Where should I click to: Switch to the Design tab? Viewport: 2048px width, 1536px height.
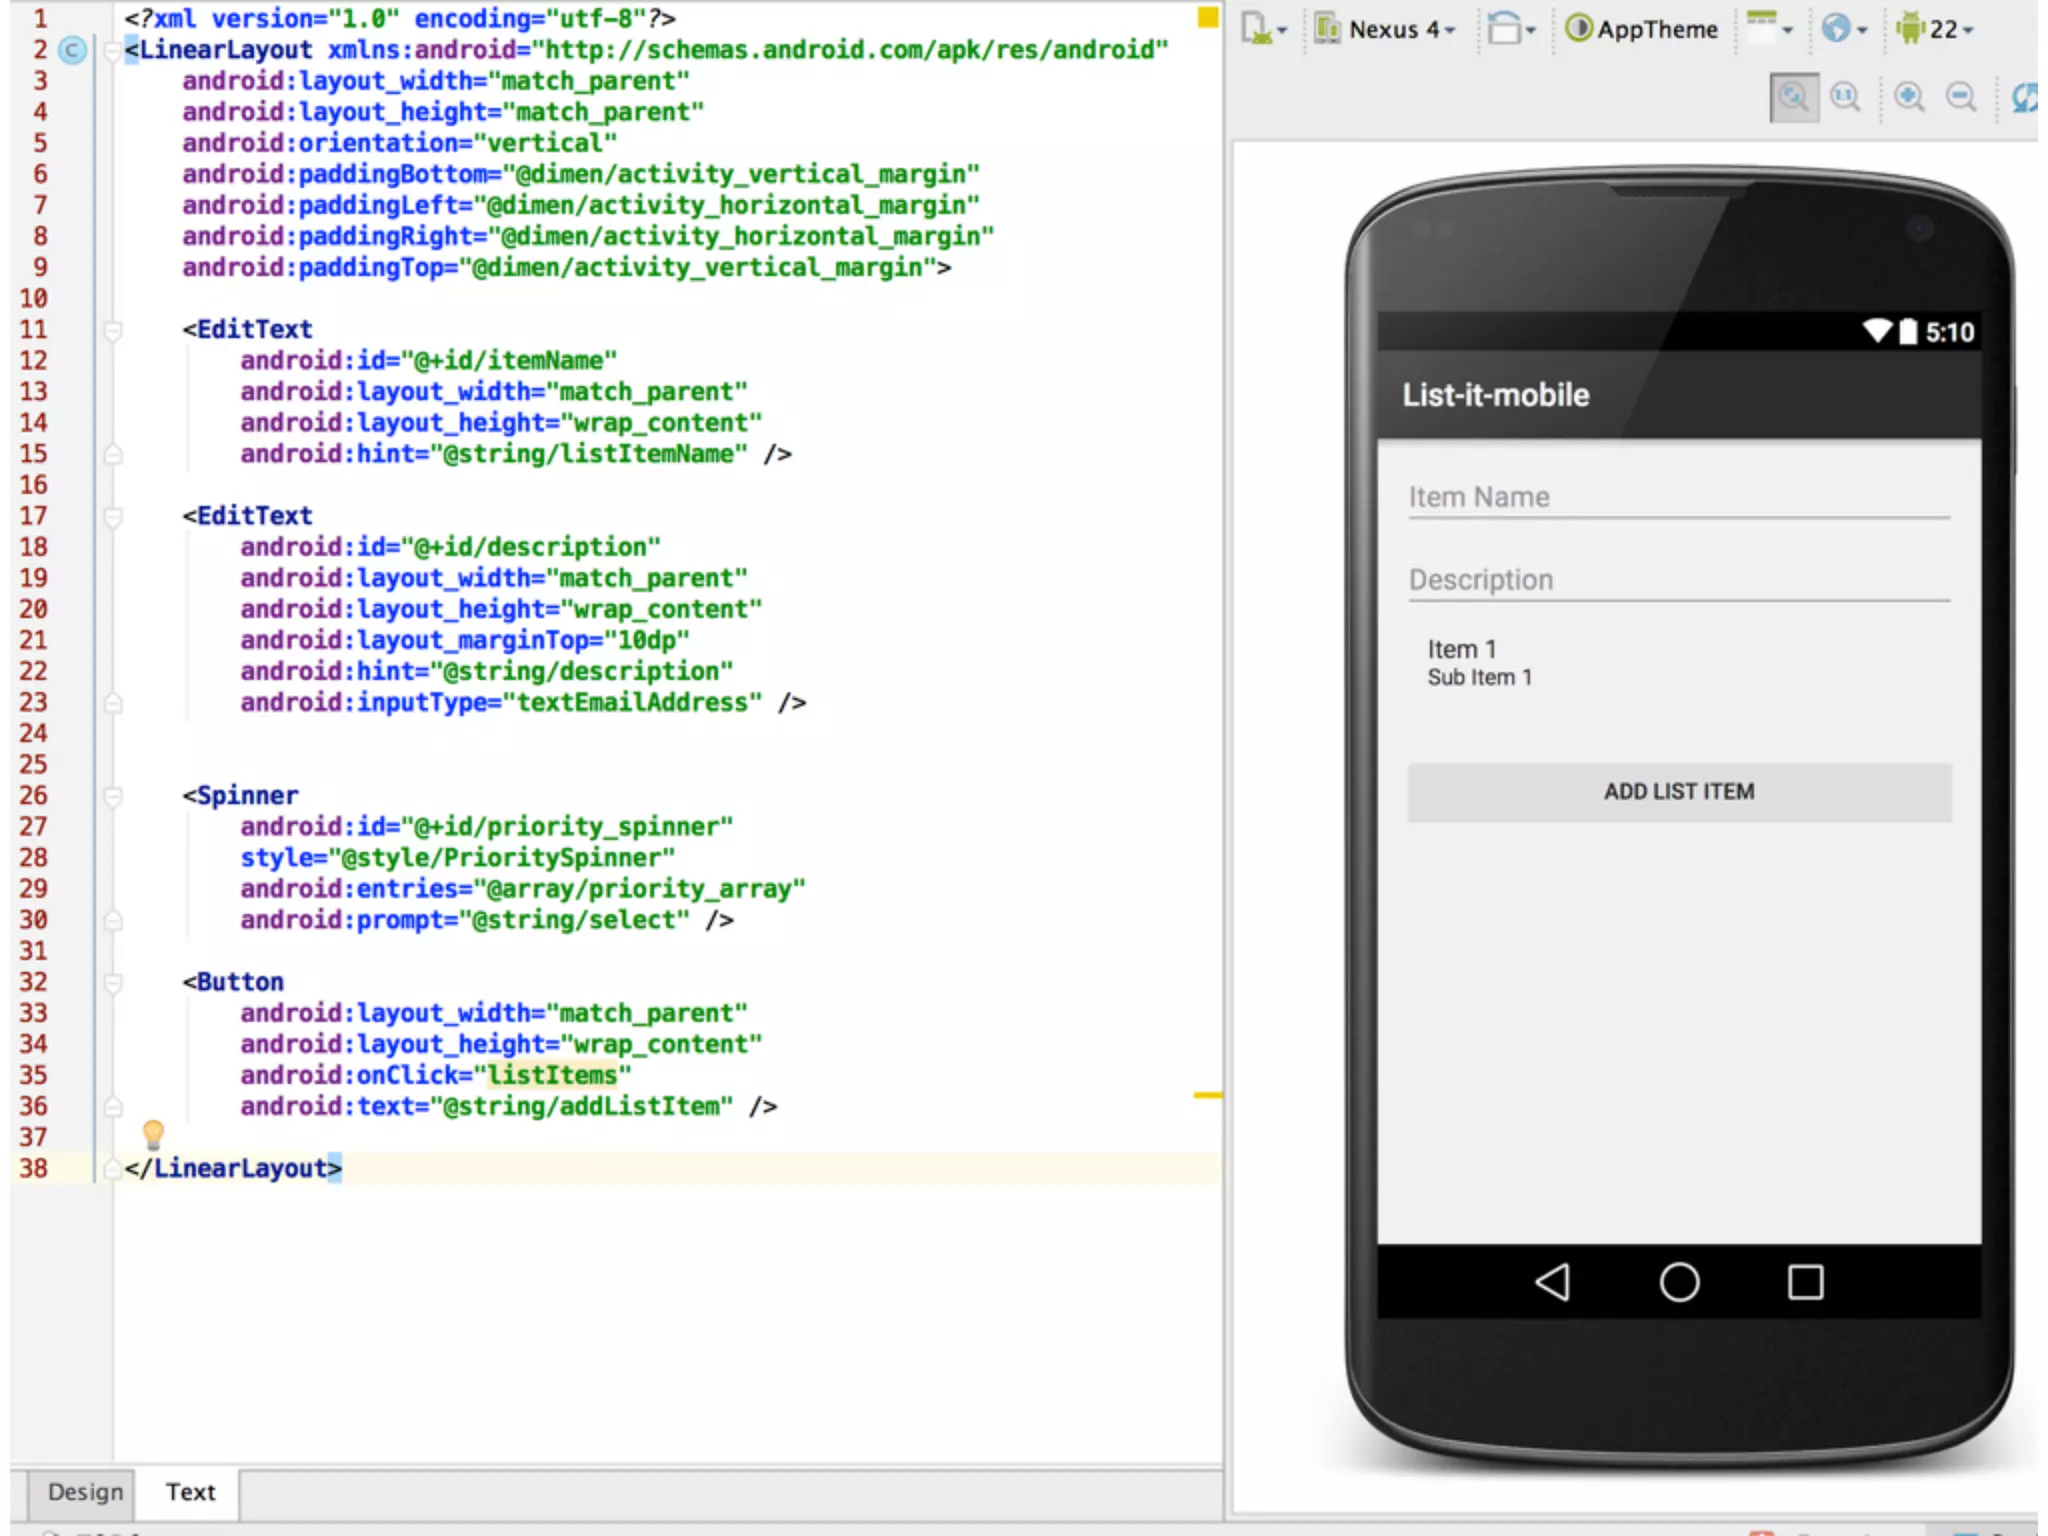pyautogui.click(x=85, y=1492)
